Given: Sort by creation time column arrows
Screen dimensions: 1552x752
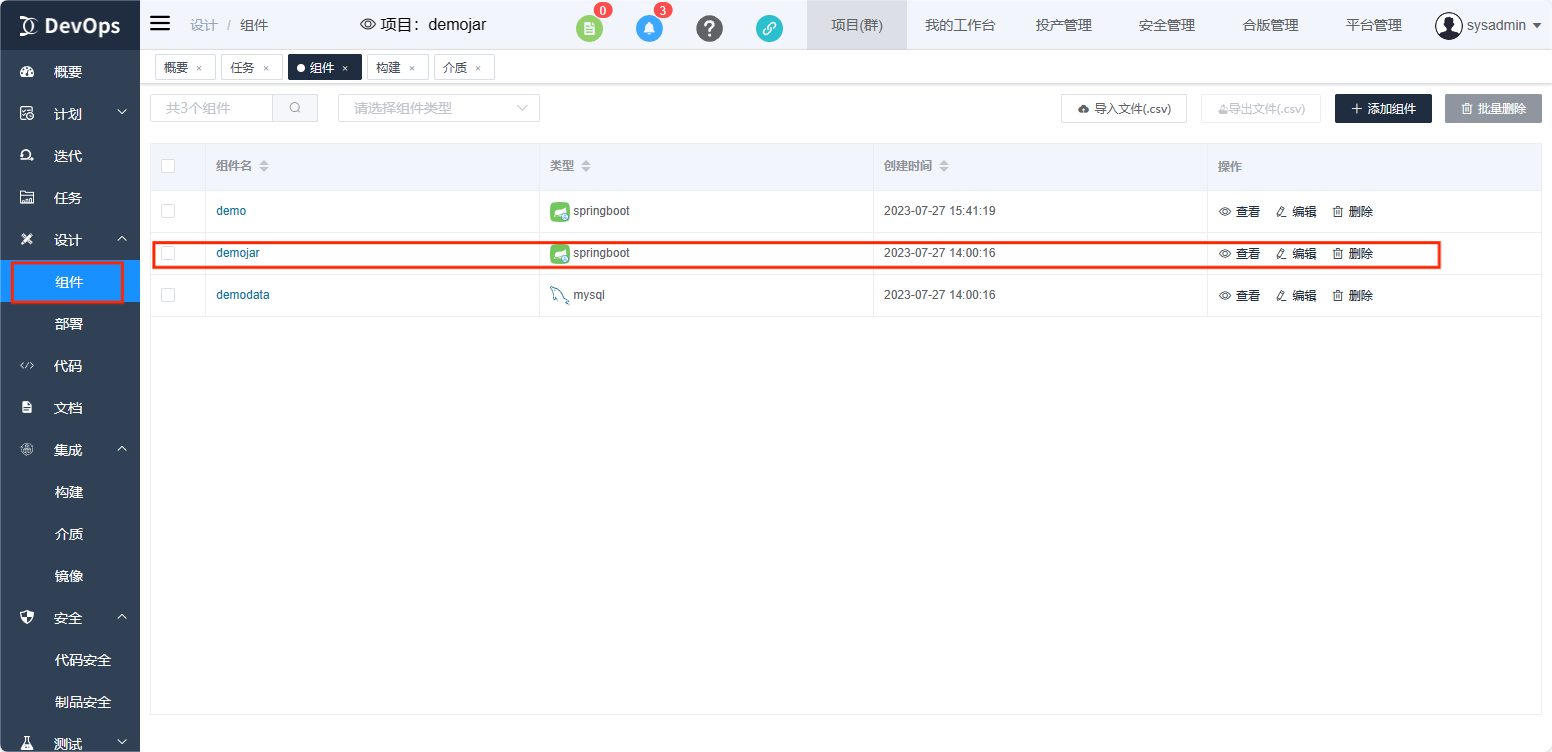Looking at the screenshot, I should pos(943,166).
